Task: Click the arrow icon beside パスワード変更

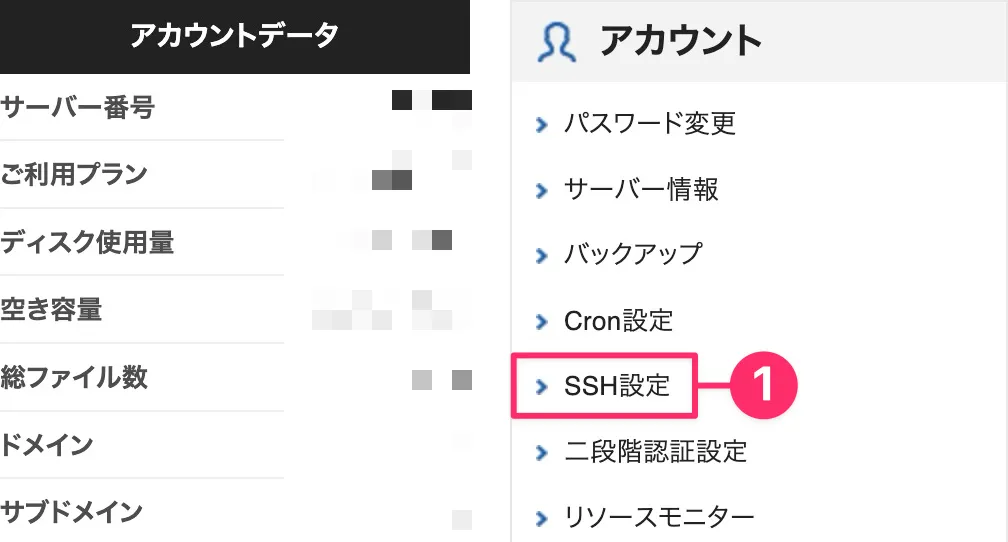Action: point(542,125)
